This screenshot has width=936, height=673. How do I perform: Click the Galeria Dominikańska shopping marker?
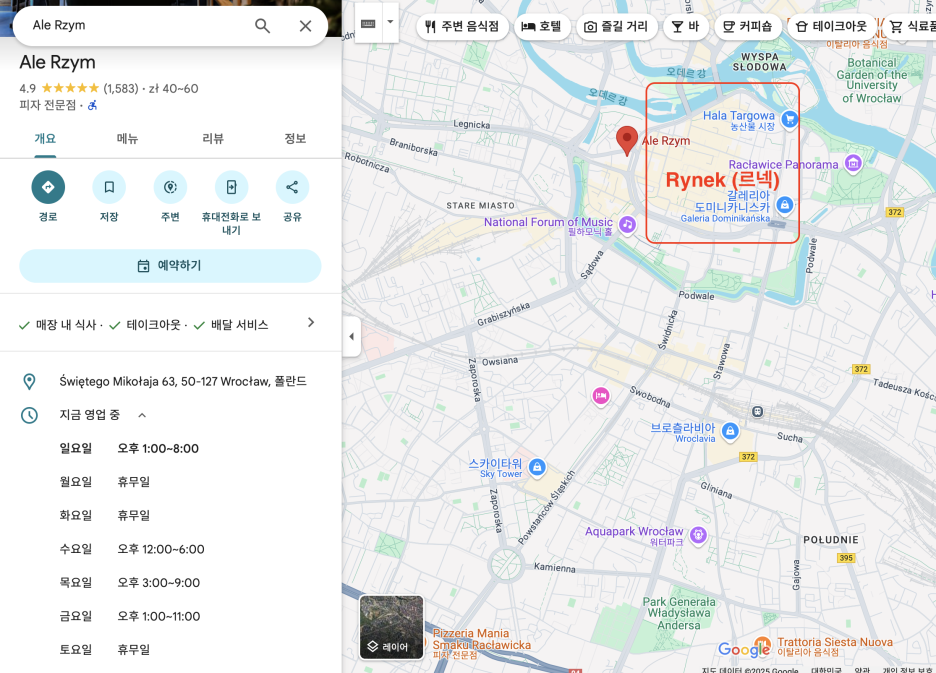click(x=784, y=205)
